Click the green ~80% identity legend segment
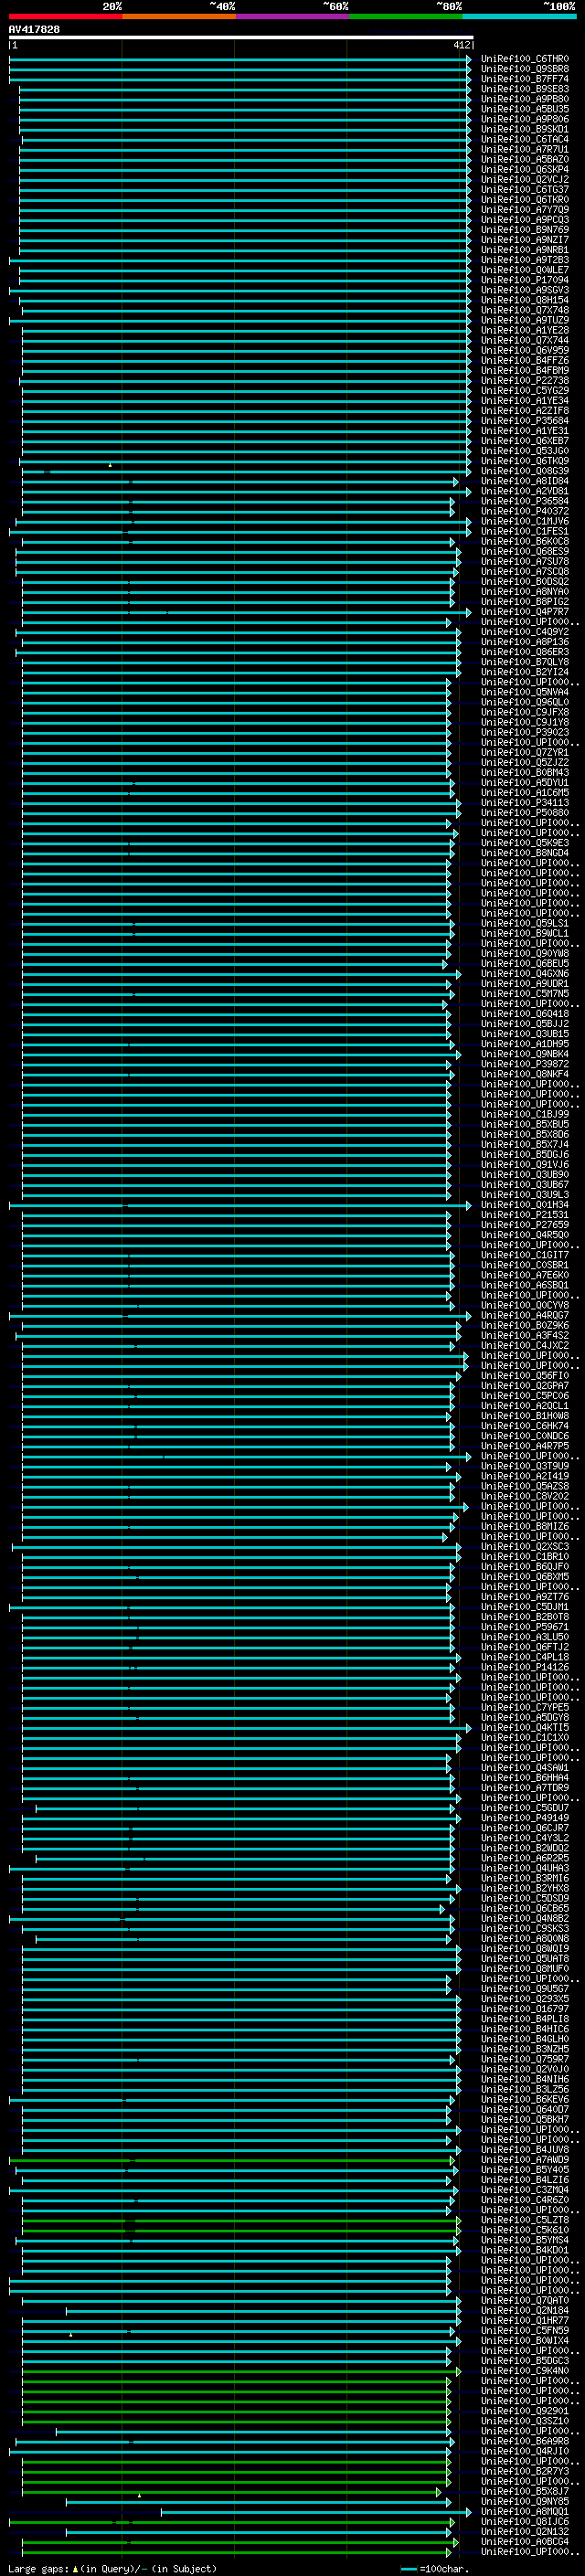The width and height of the screenshot is (585, 2576). tap(405, 16)
